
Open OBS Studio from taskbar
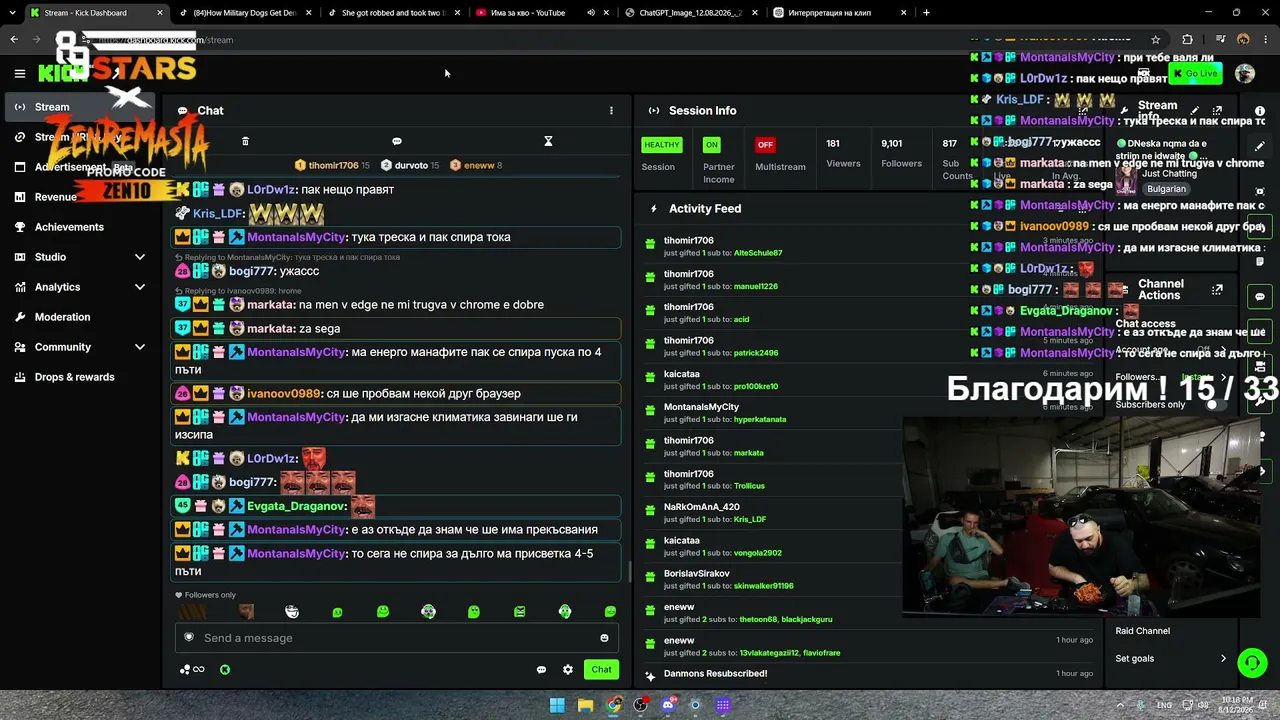(x=641, y=705)
